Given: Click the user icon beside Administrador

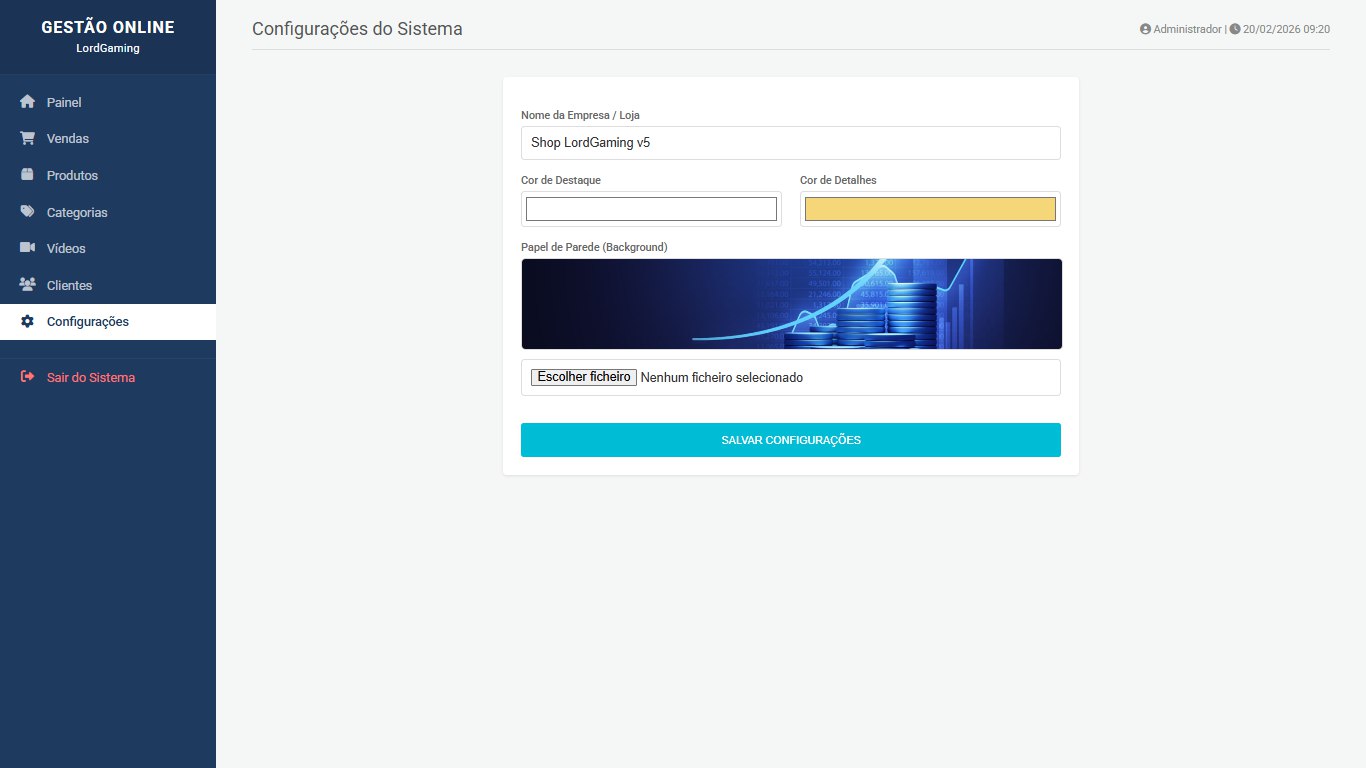Looking at the screenshot, I should (1145, 30).
